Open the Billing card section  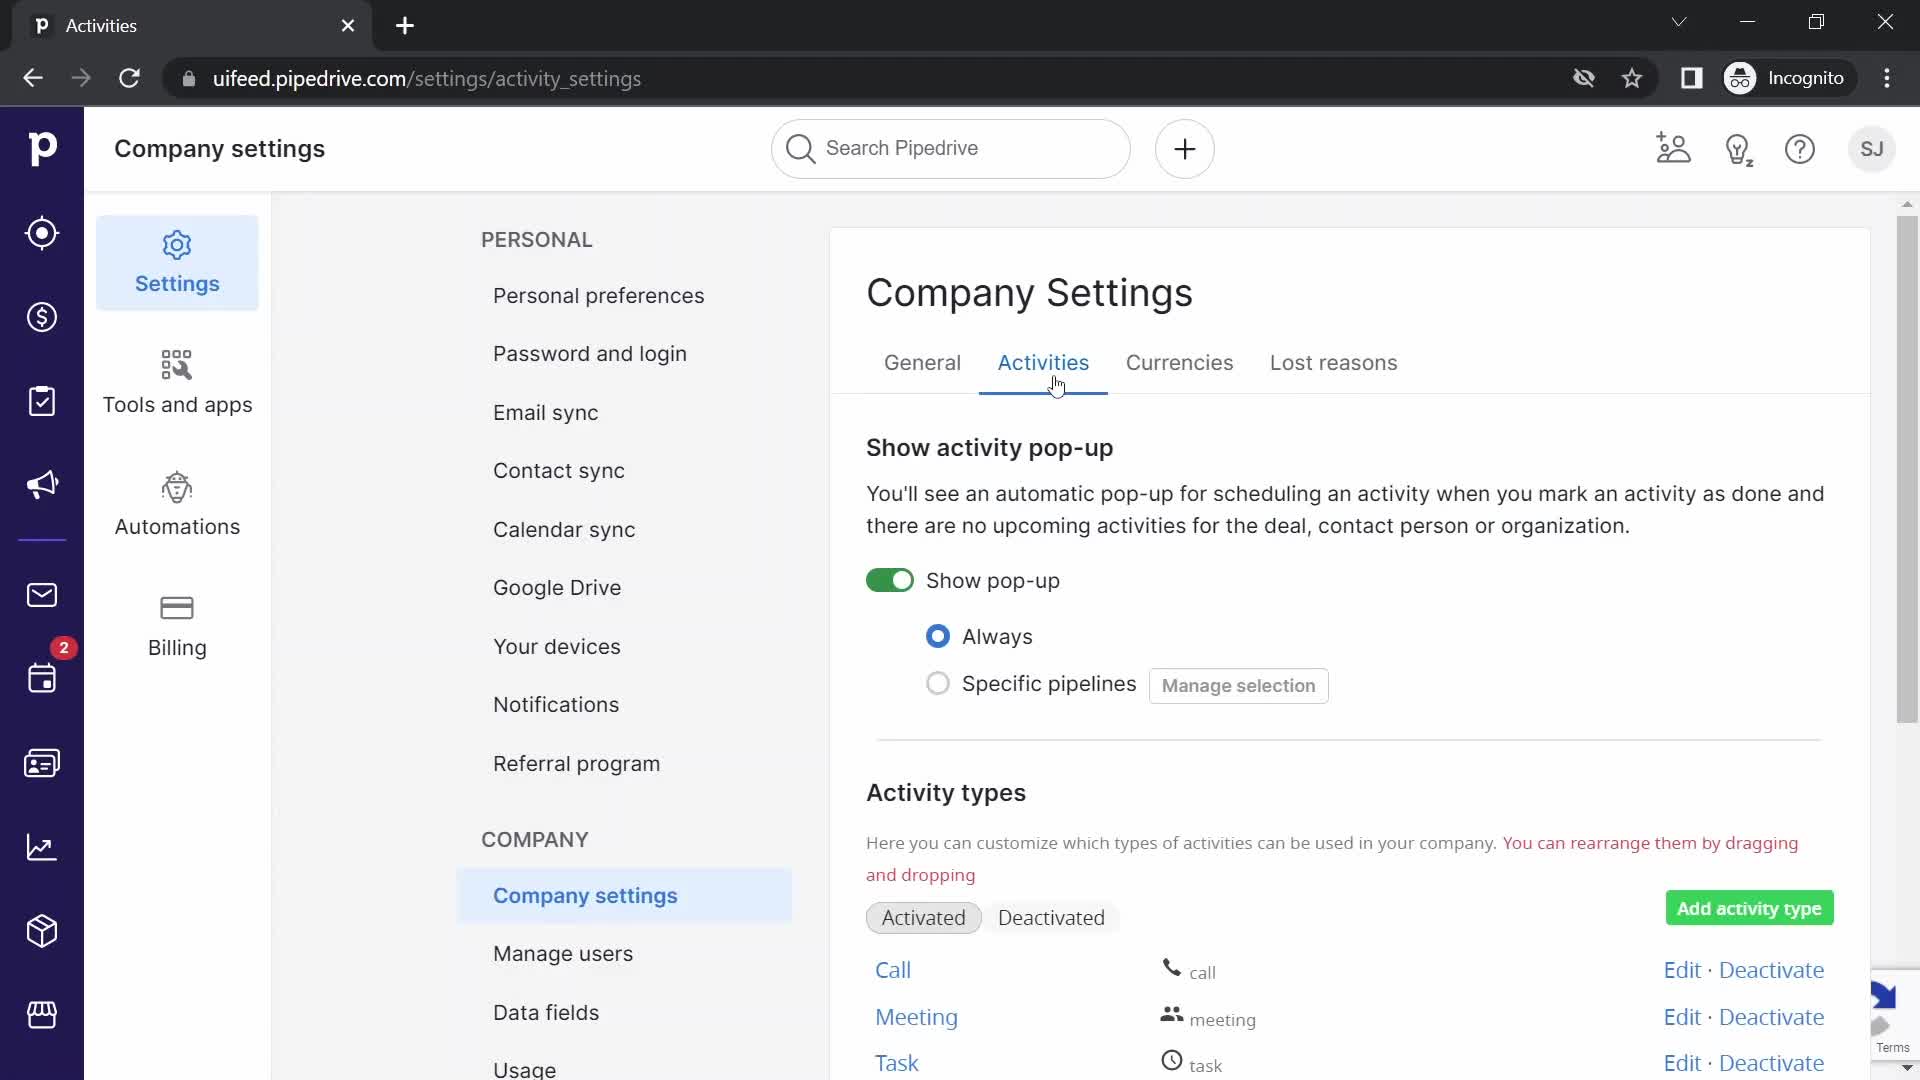pyautogui.click(x=177, y=626)
